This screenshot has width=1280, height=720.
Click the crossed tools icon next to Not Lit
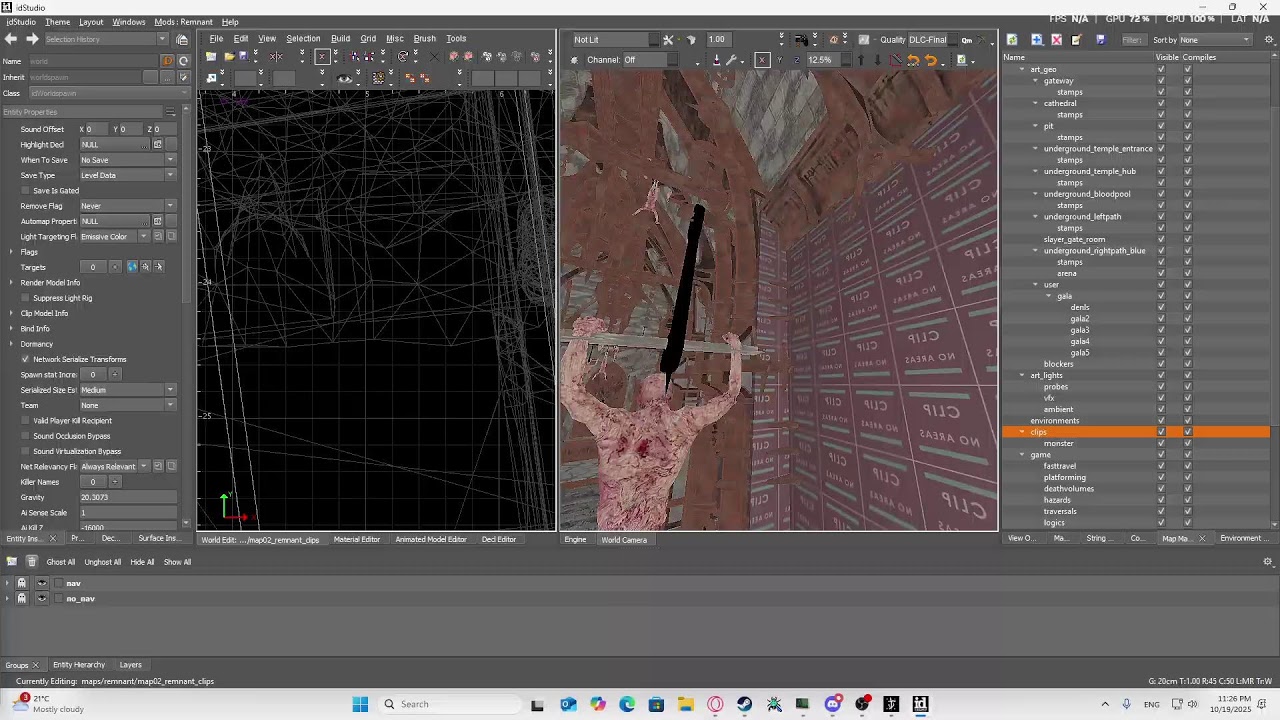pos(668,40)
